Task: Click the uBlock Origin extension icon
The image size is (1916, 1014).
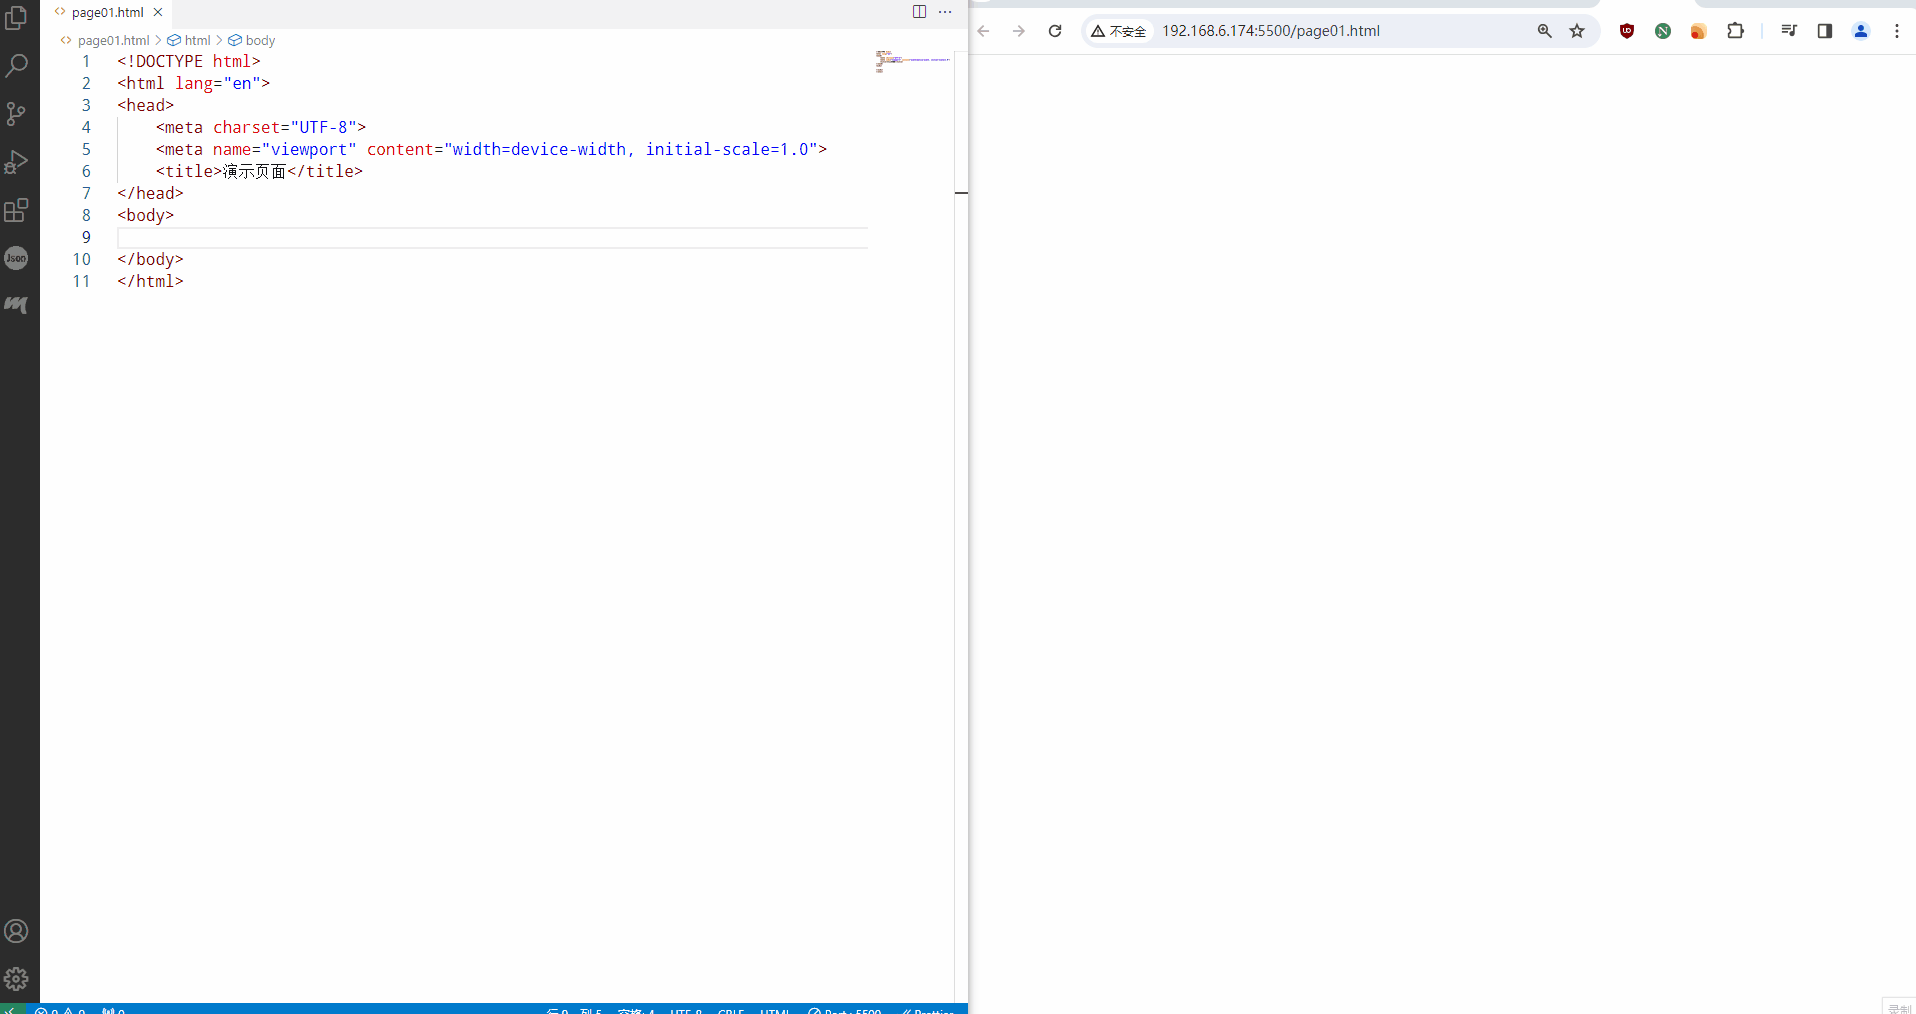Action: 1627,31
